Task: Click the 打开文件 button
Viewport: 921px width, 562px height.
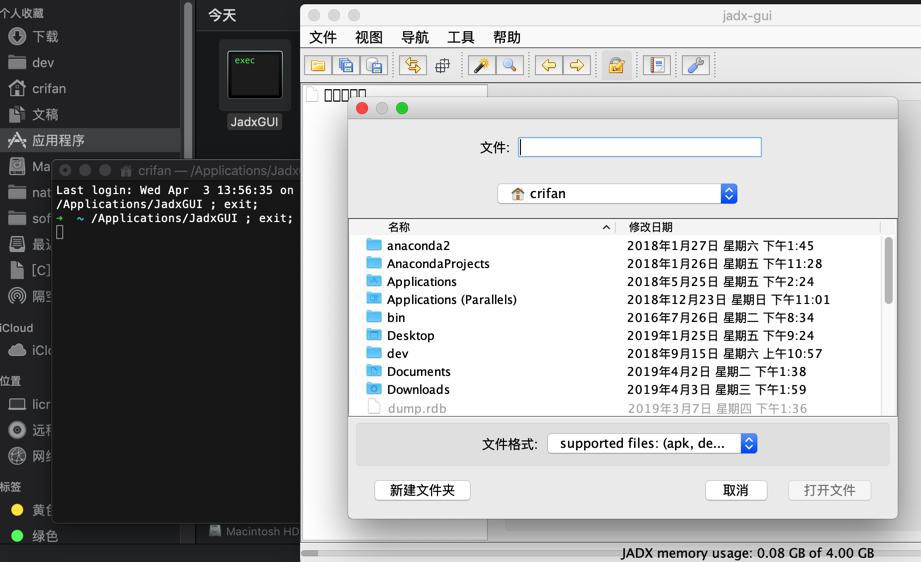Action: 829,490
